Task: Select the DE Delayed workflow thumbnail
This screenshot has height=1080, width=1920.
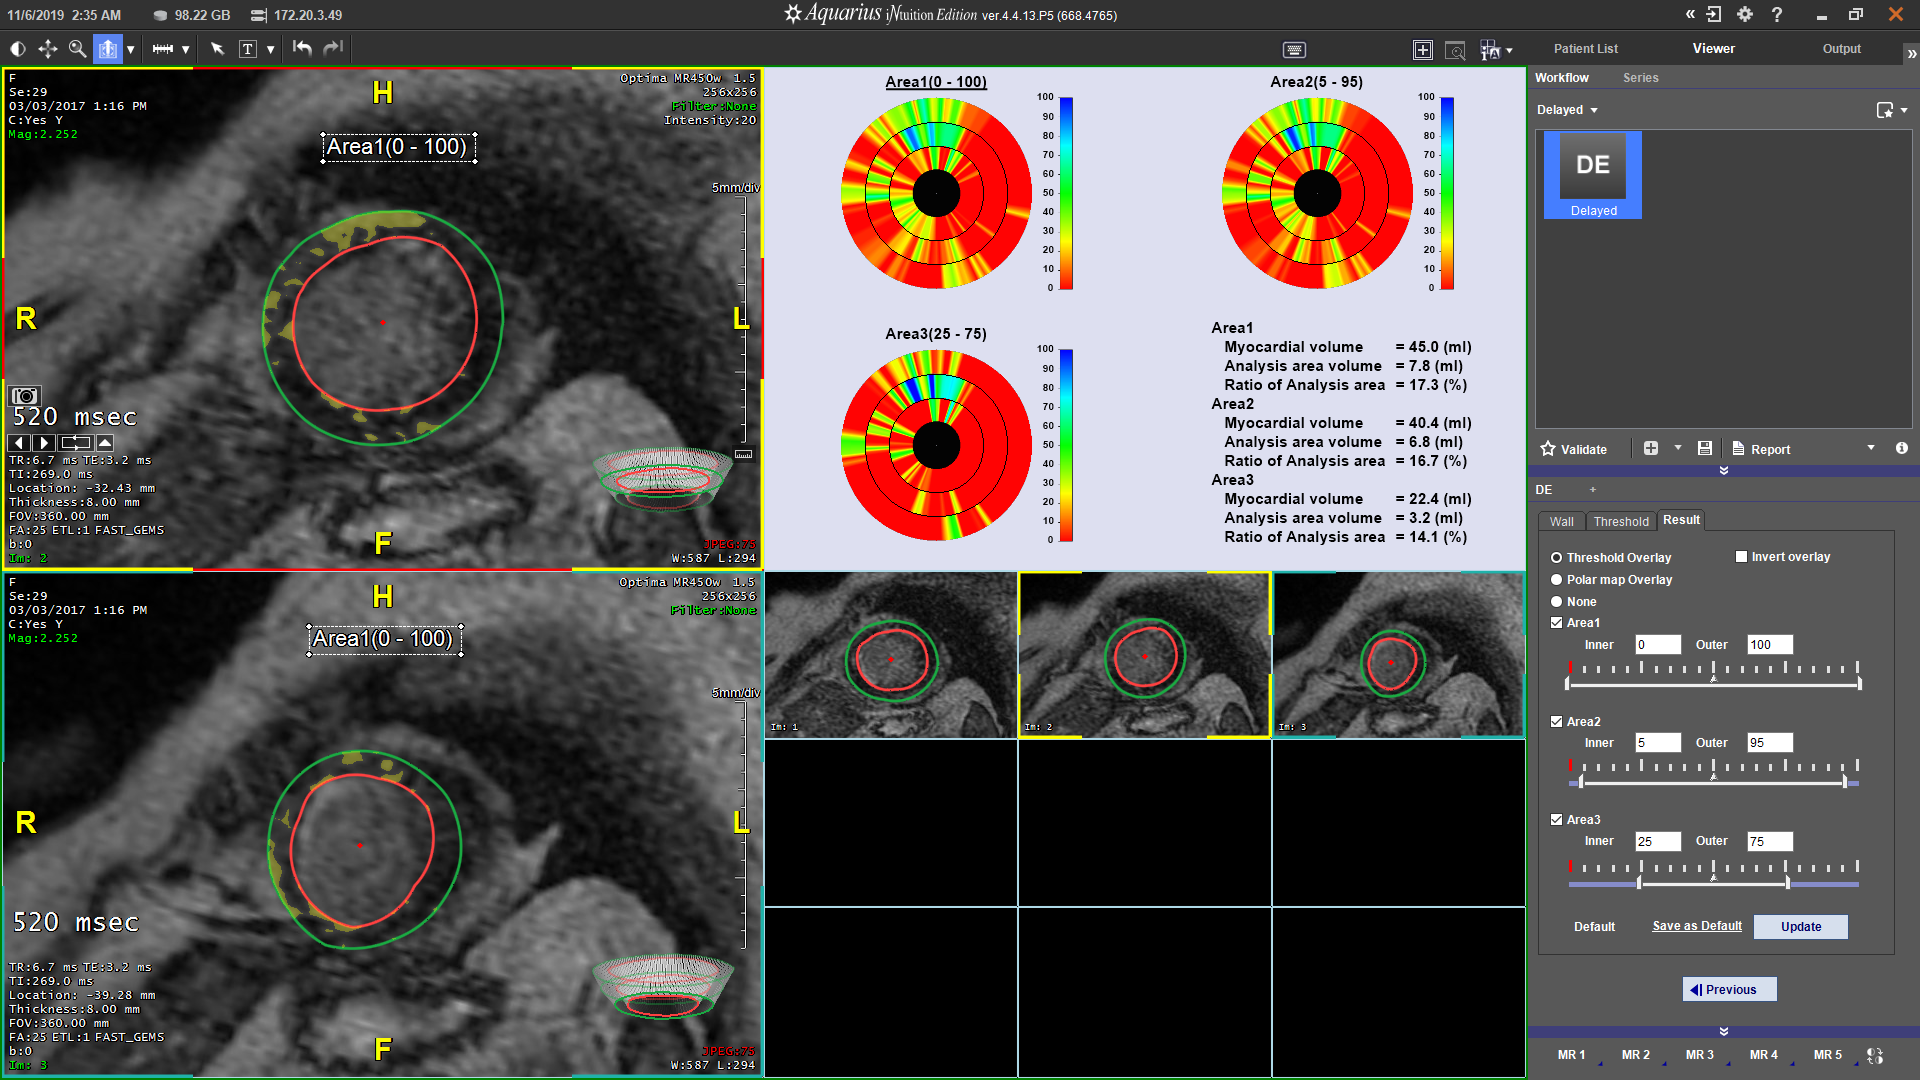Action: (1592, 175)
